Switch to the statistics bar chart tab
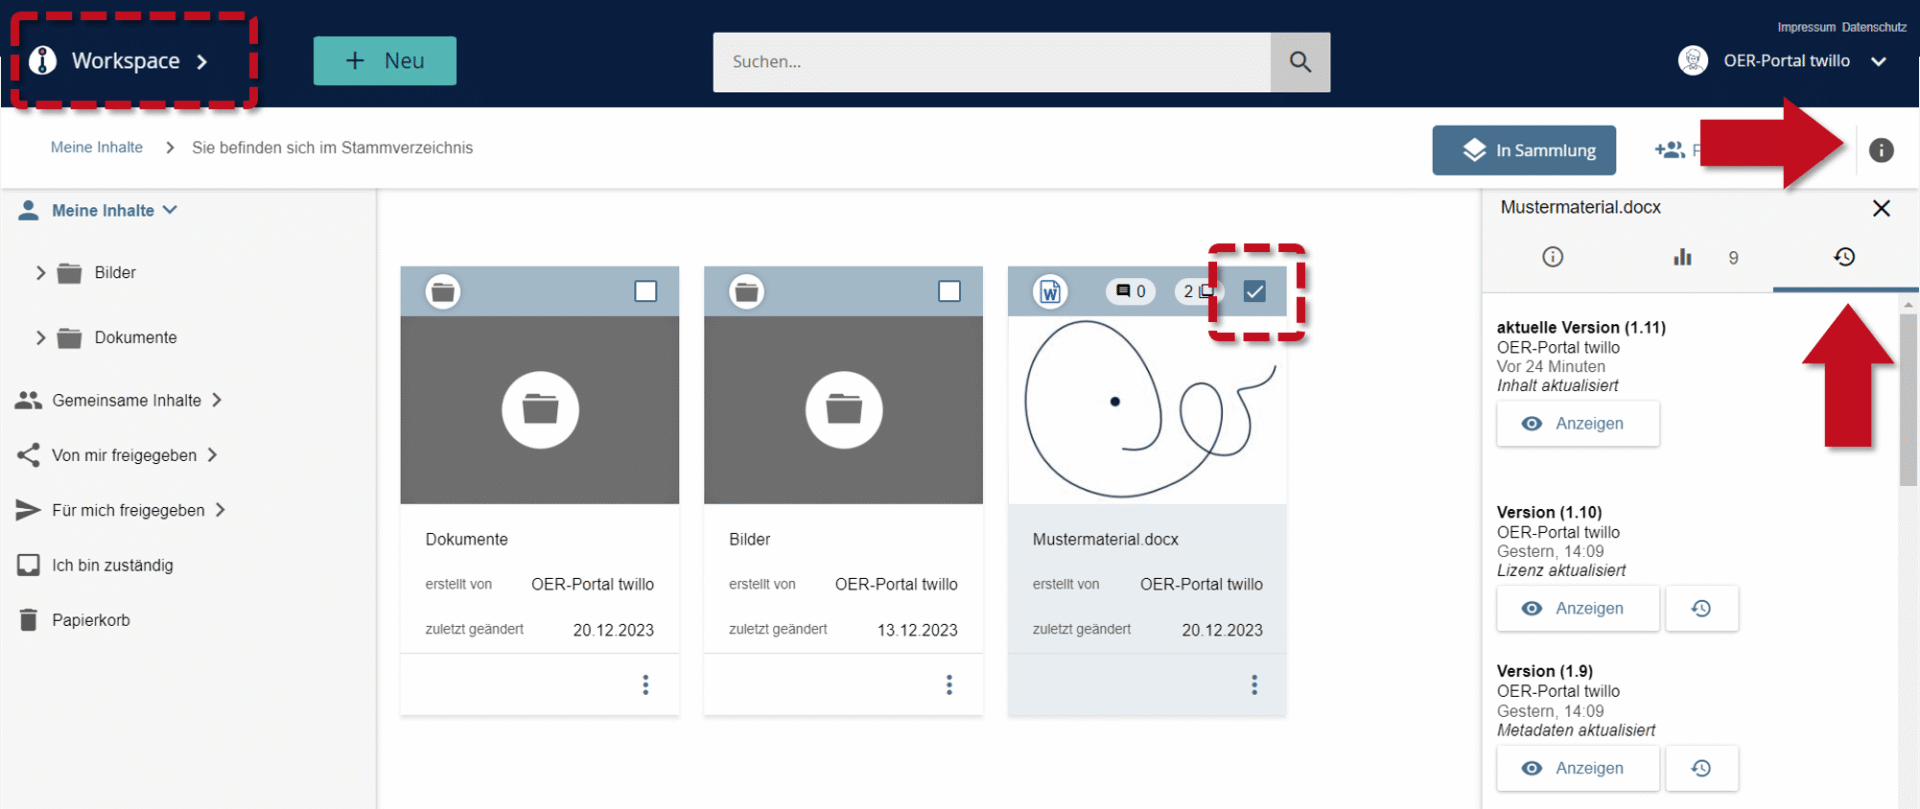Image resolution: width=1920 pixels, height=809 pixels. click(1683, 257)
